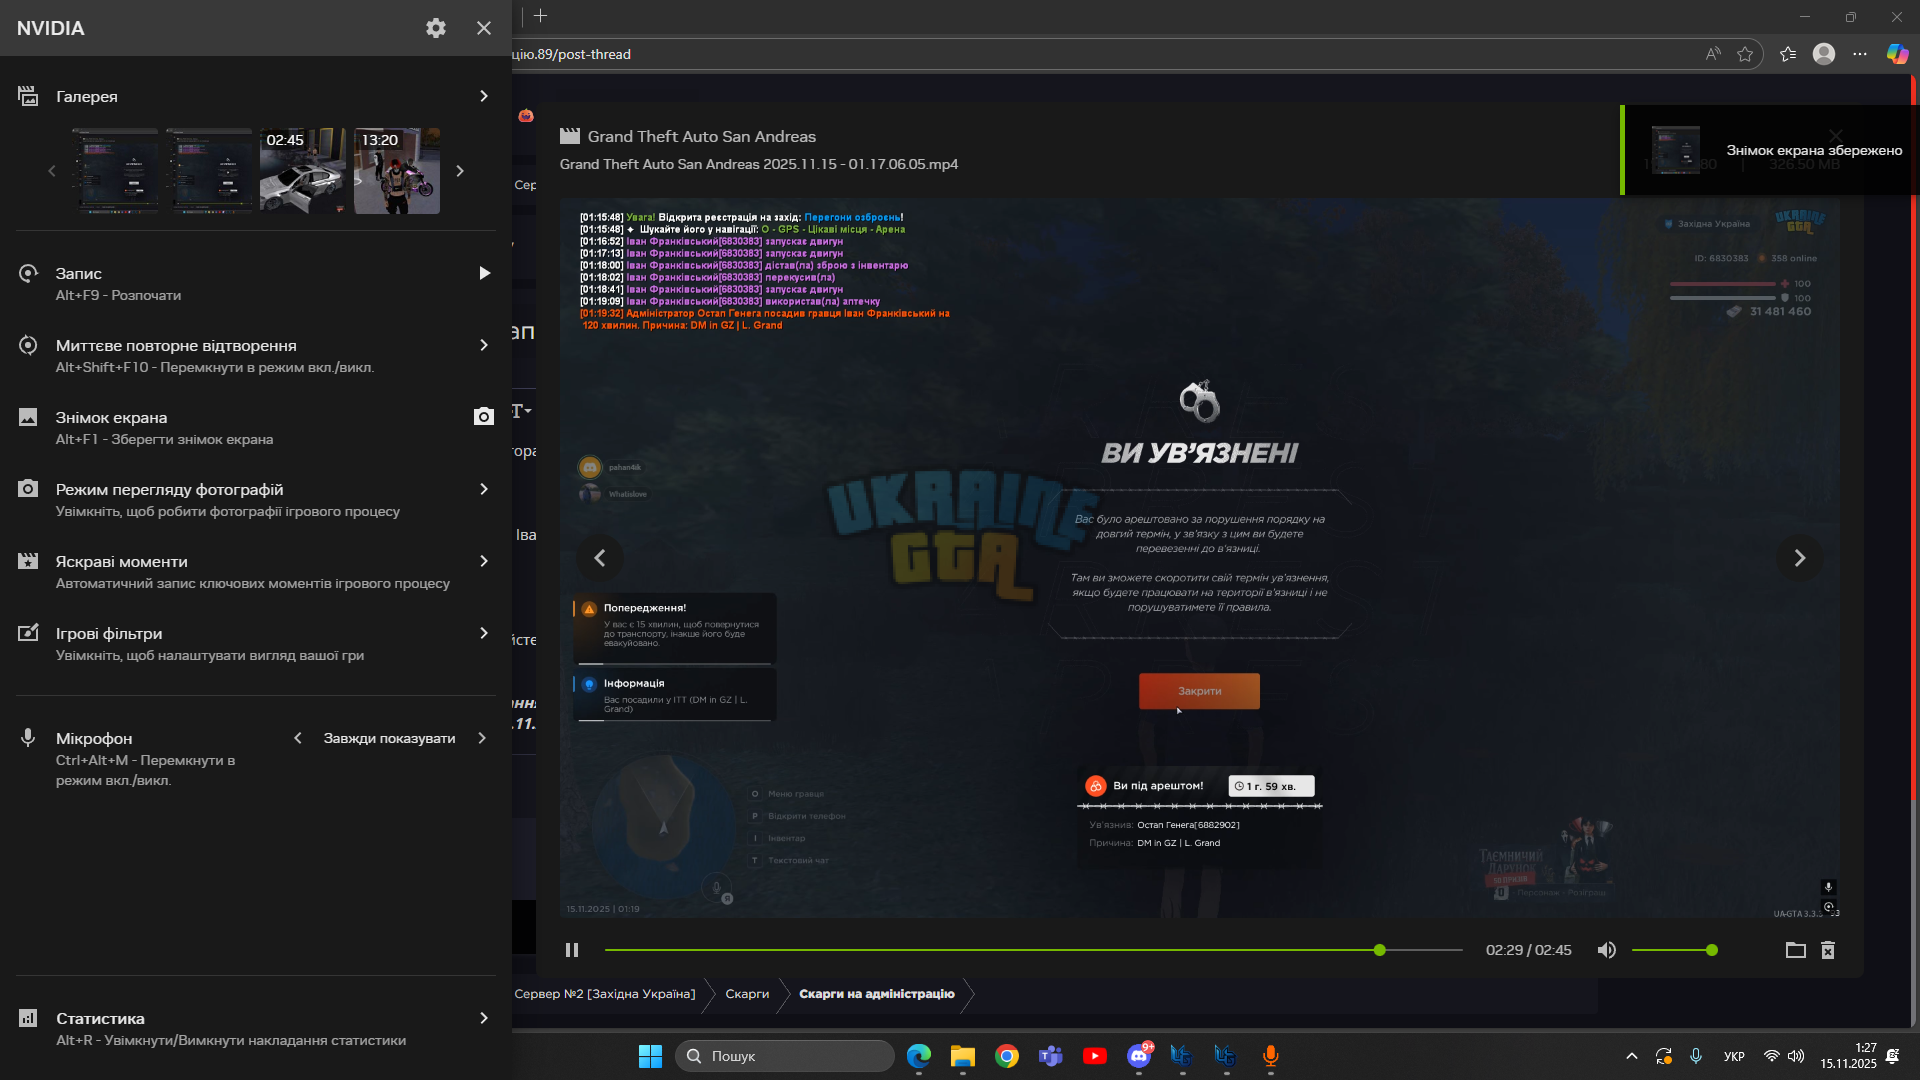This screenshot has height=1080, width=1920.
Task: Show hidden system tray icons
Action: pyautogui.click(x=1631, y=1056)
